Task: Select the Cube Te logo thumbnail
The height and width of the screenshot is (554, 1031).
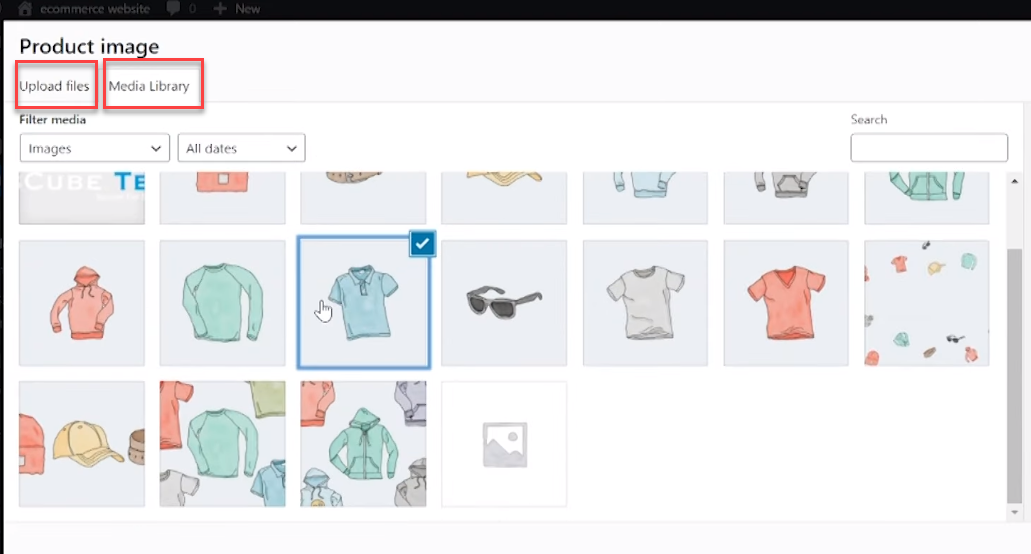Action: (82, 198)
